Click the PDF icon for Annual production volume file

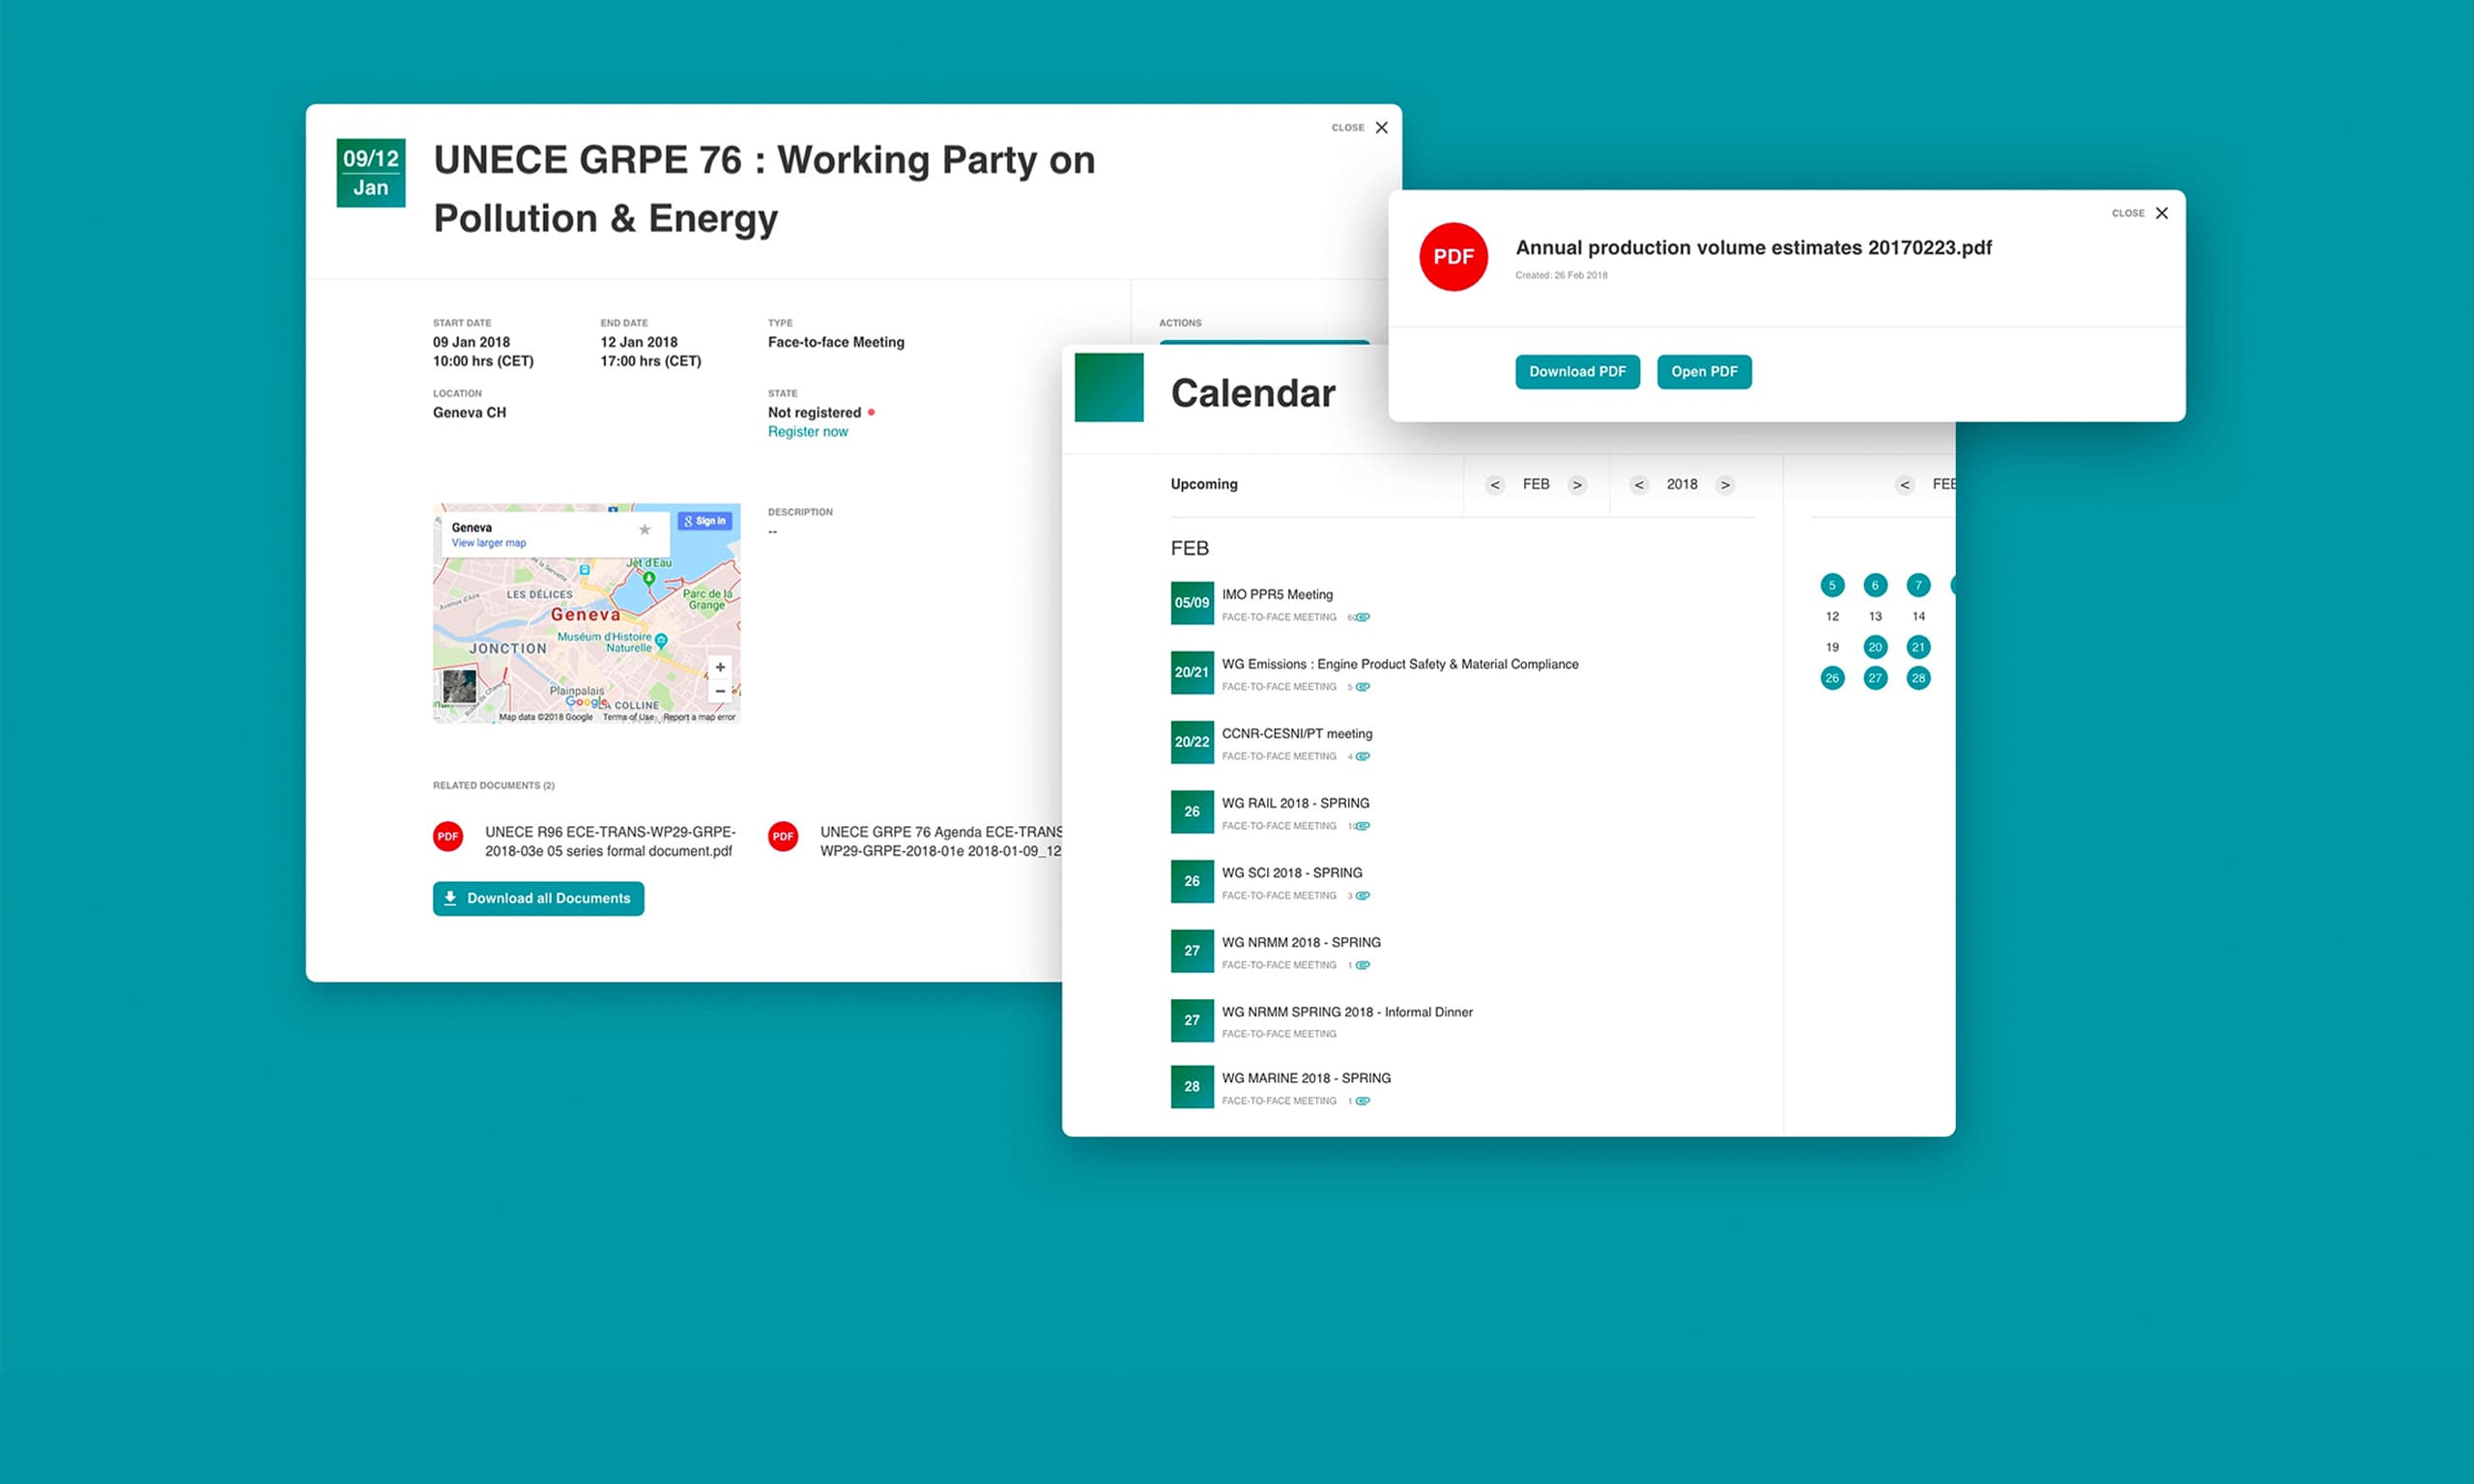pyautogui.click(x=1454, y=252)
